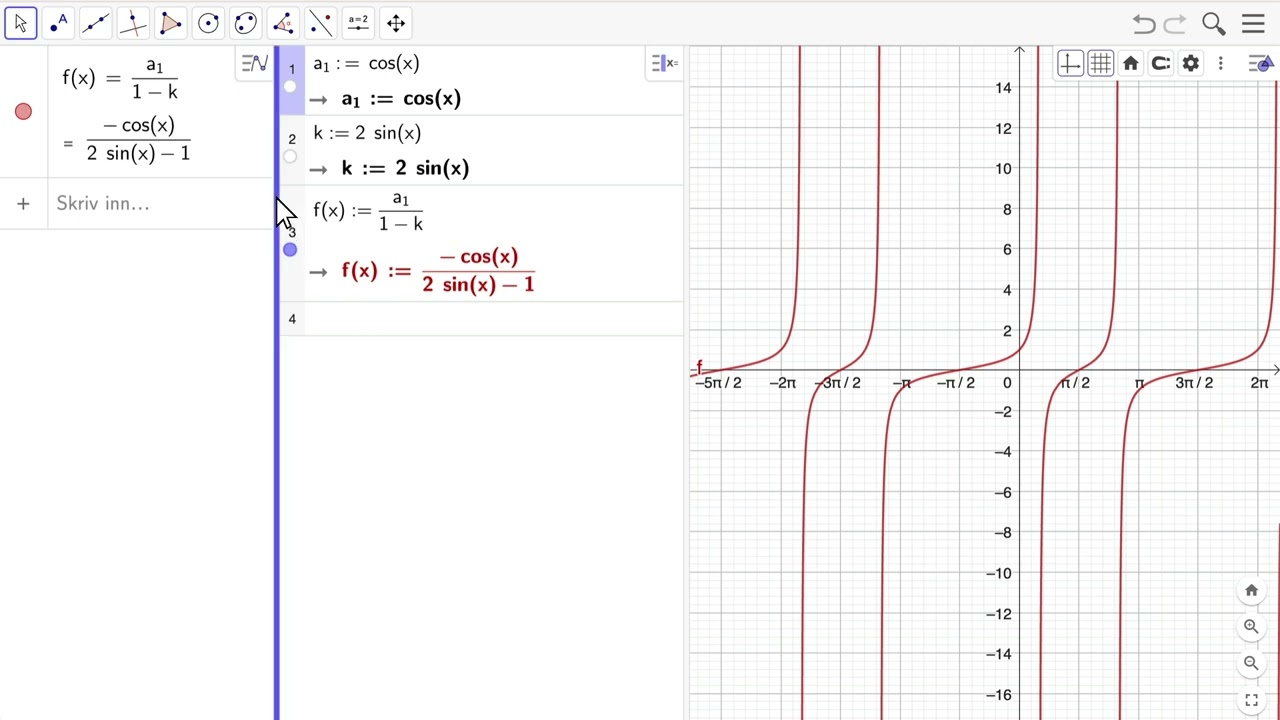1280x720 pixels.
Task: Toggle Graphics view style bar
Action: tap(1261, 64)
